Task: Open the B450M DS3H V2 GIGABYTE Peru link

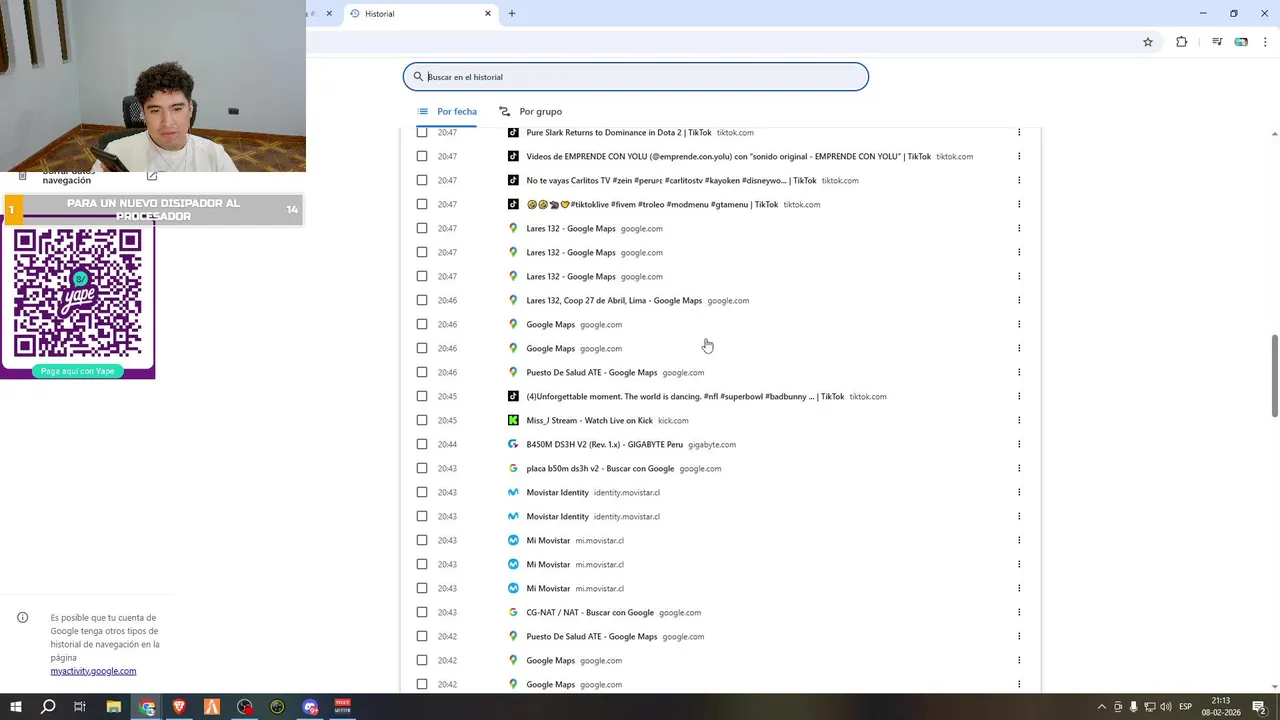Action: click(x=604, y=444)
